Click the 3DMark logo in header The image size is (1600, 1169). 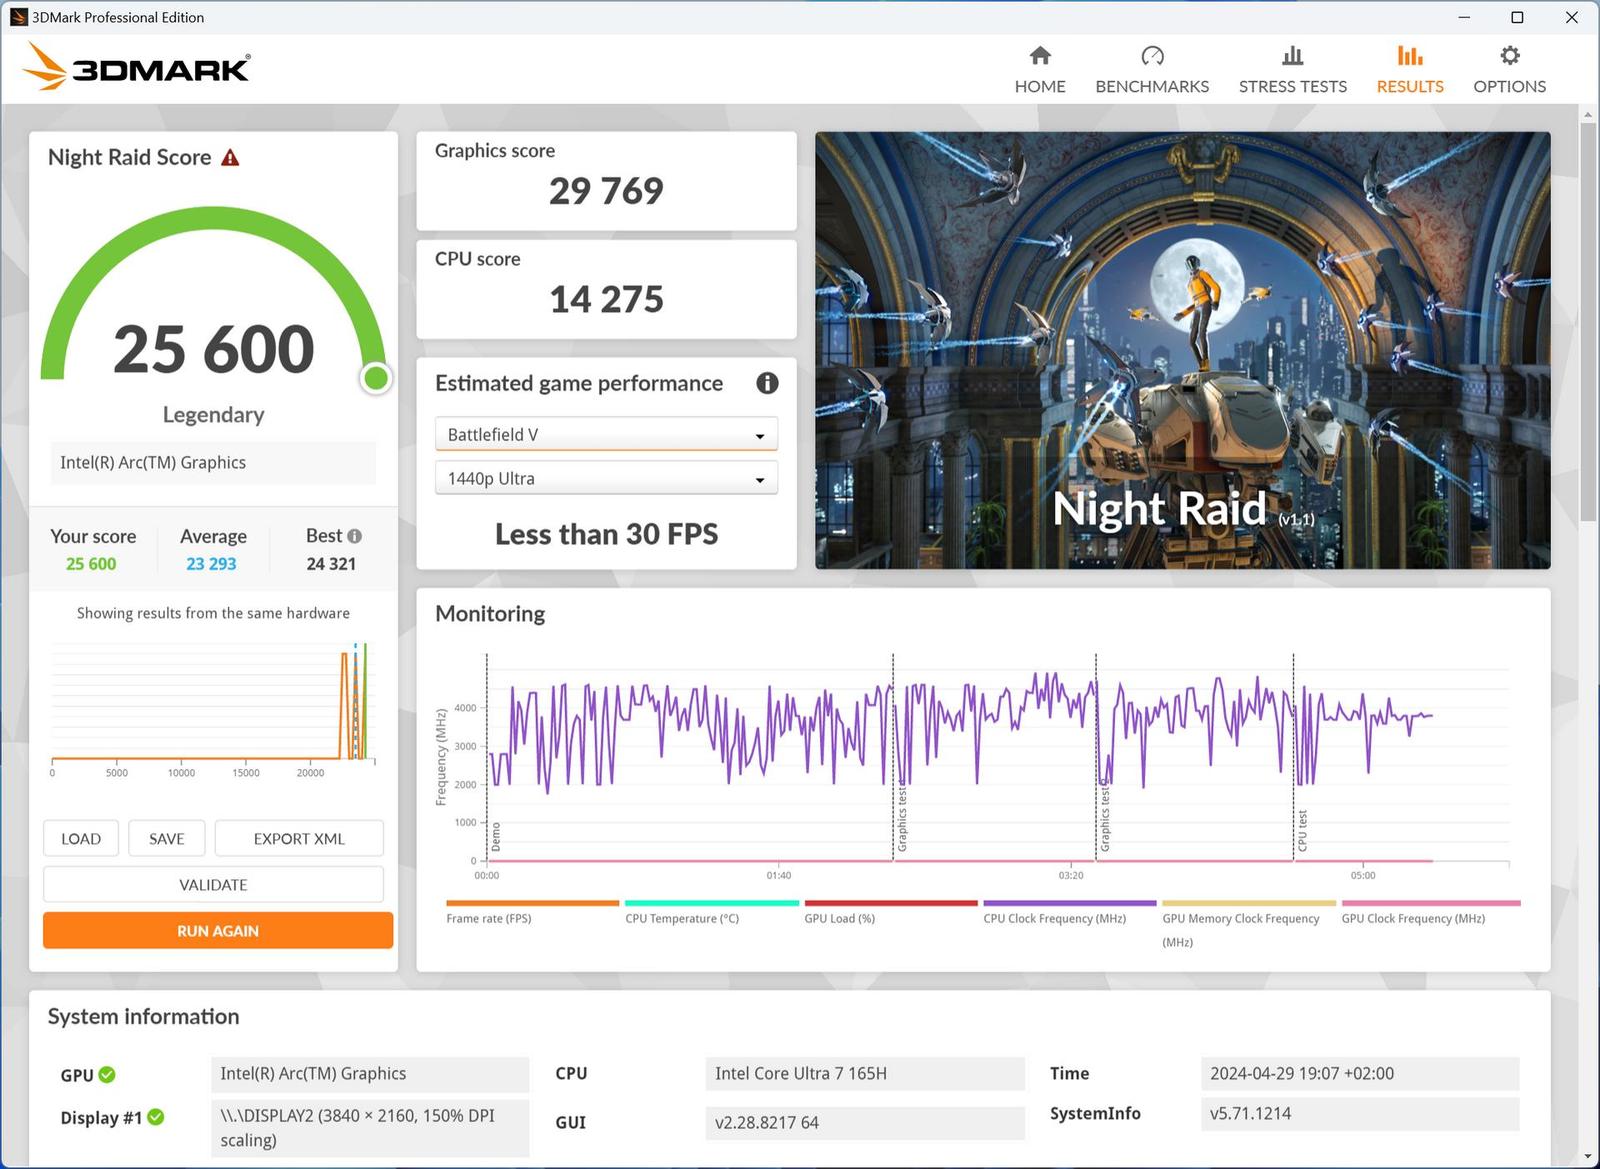[137, 67]
